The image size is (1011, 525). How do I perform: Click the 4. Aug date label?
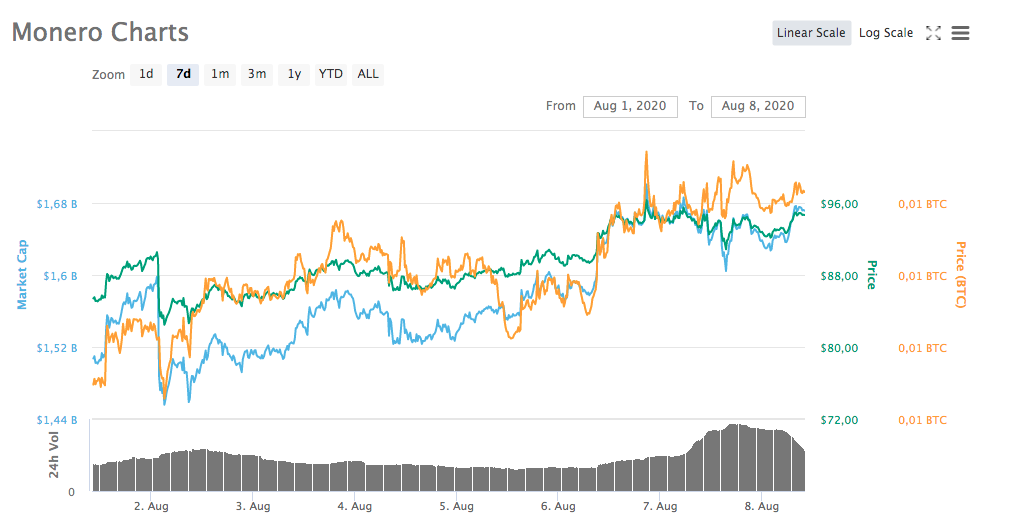(x=355, y=506)
